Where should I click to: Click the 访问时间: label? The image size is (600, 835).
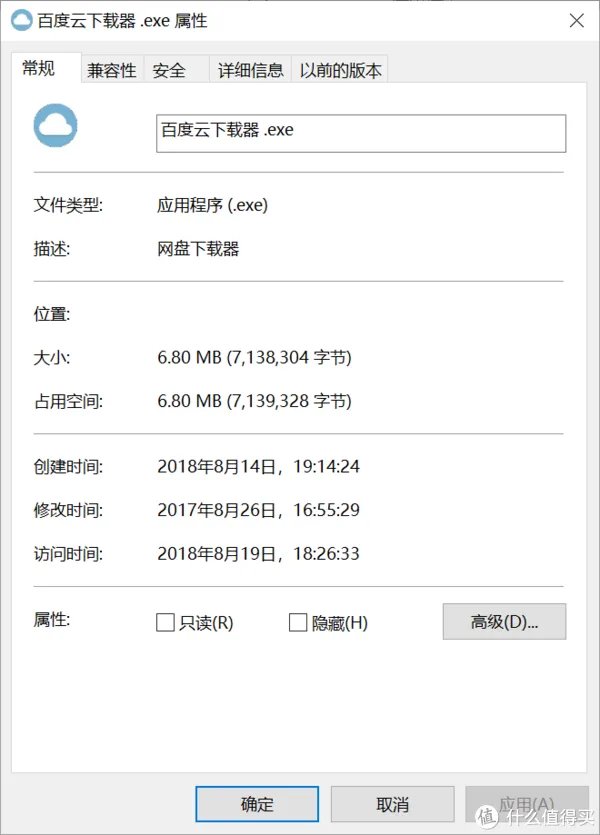(68, 554)
